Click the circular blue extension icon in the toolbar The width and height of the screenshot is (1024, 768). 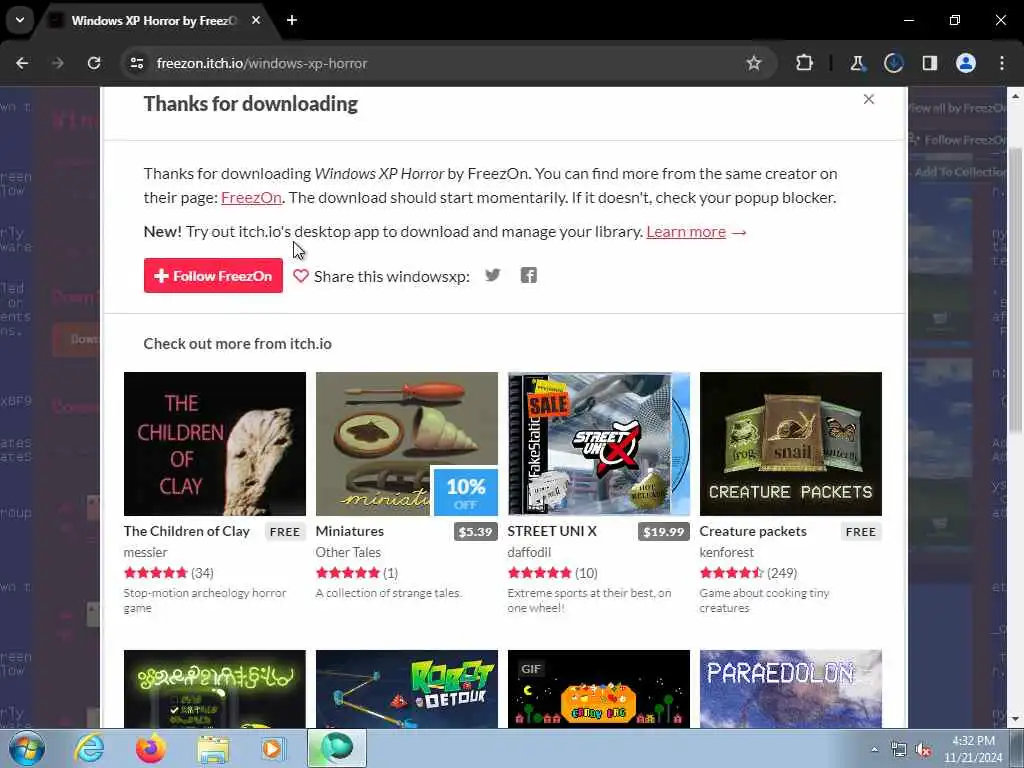coord(893,63)
